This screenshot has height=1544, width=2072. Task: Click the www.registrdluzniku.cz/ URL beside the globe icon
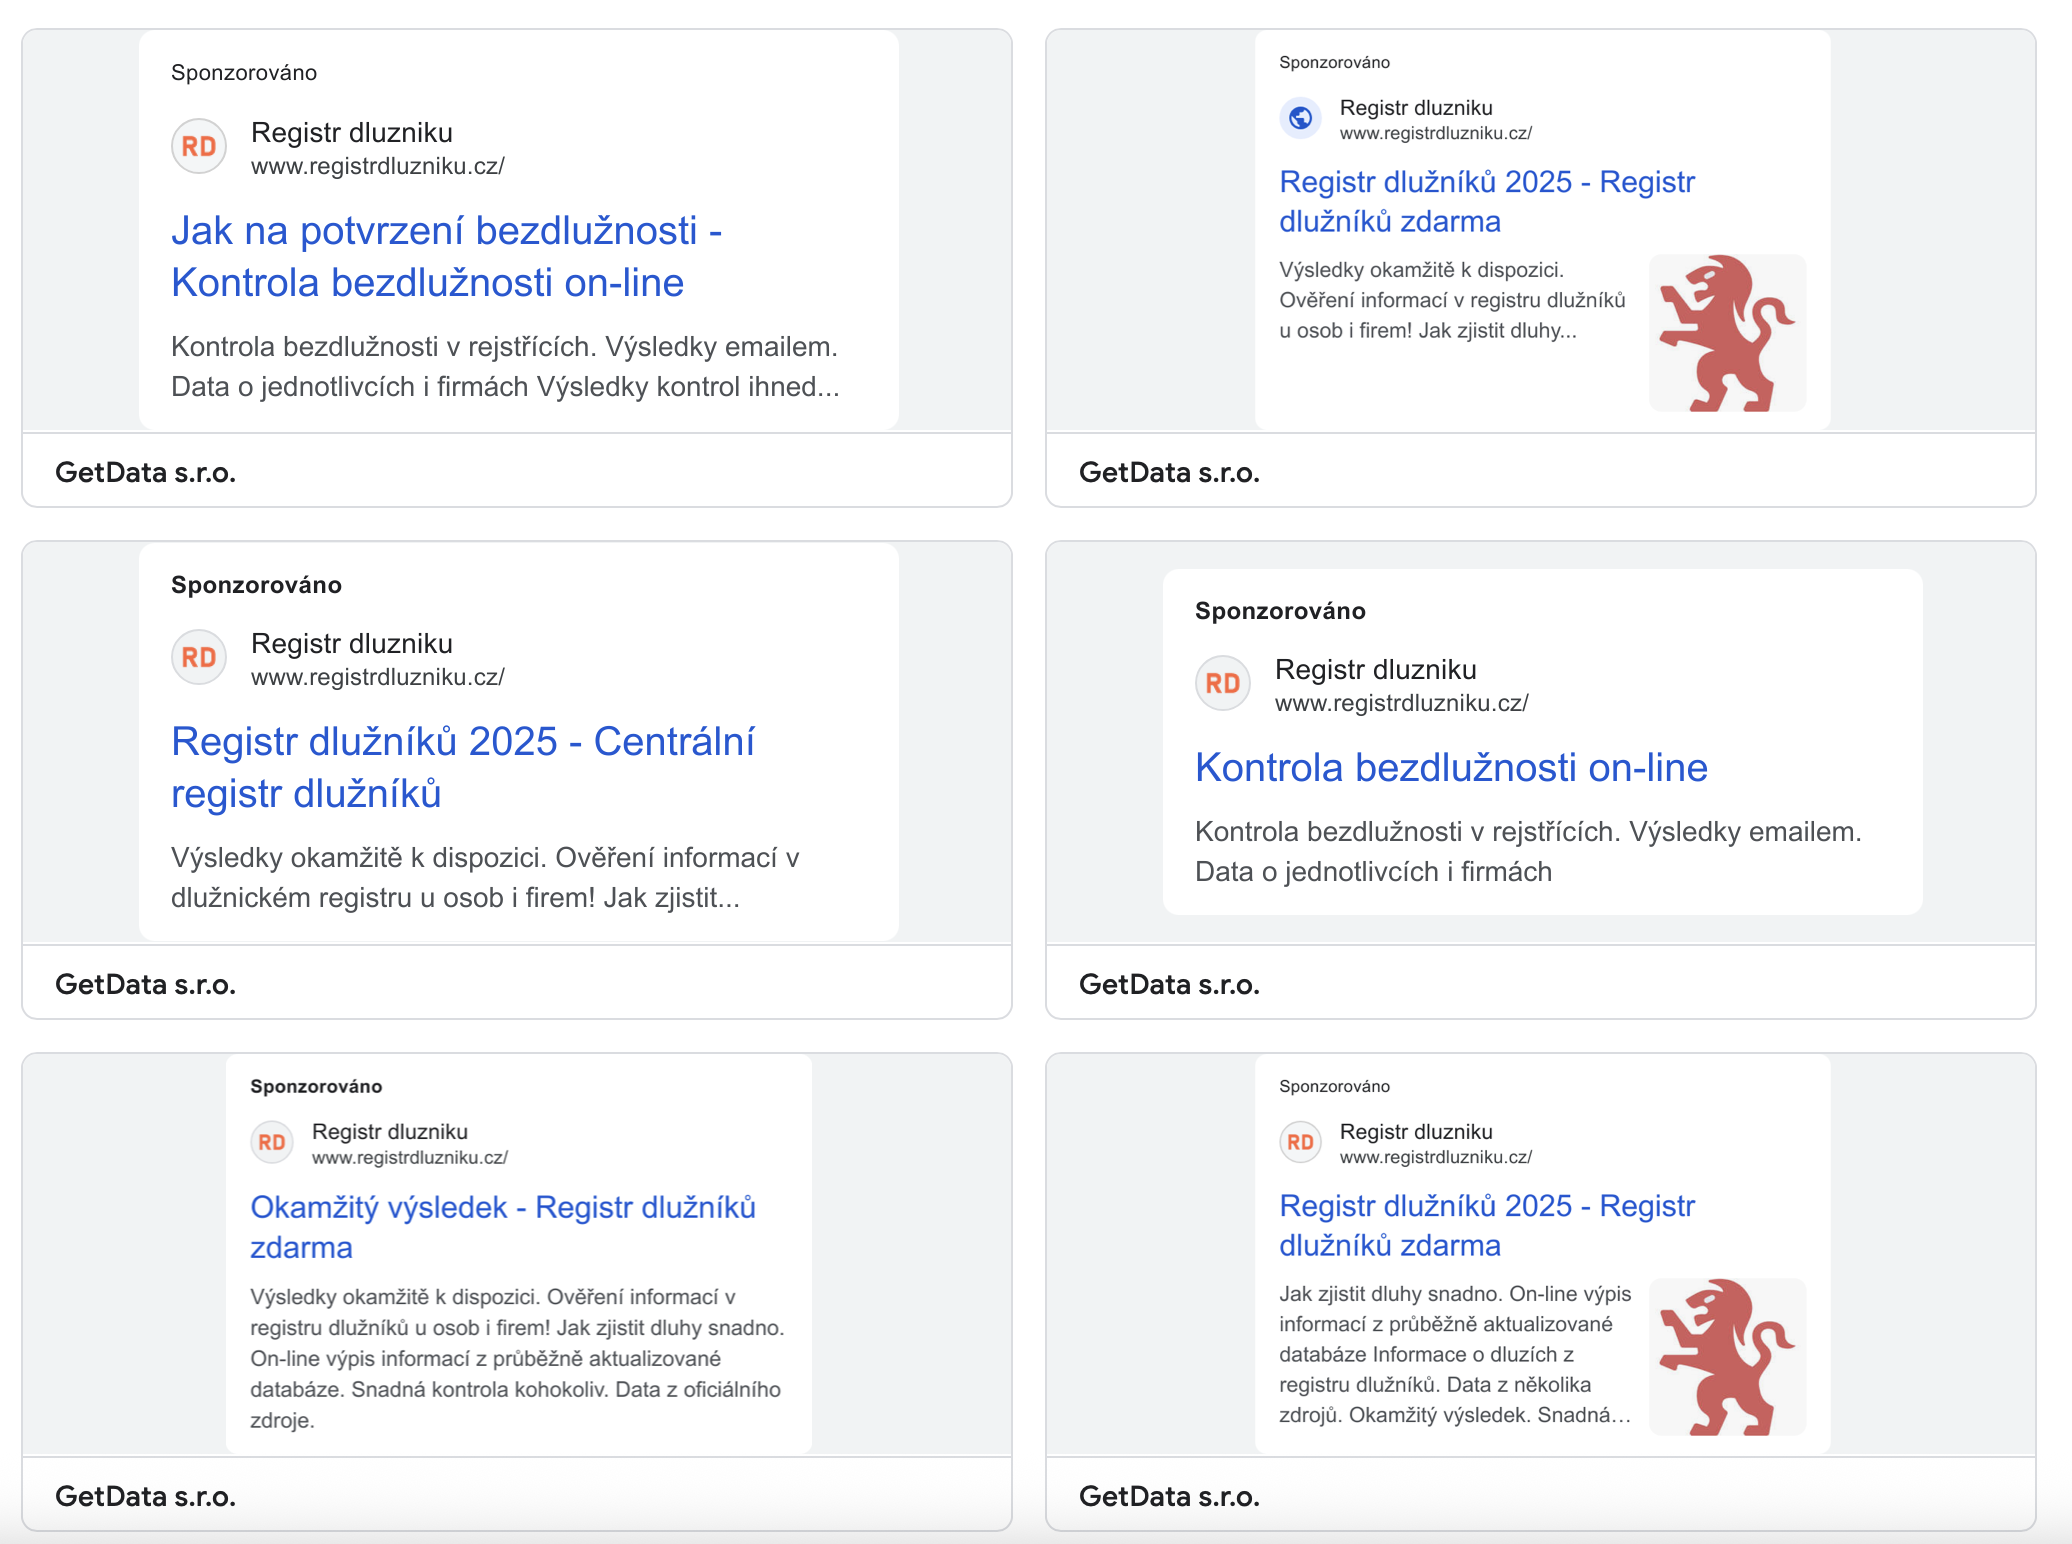click(x=1436, y=133)
